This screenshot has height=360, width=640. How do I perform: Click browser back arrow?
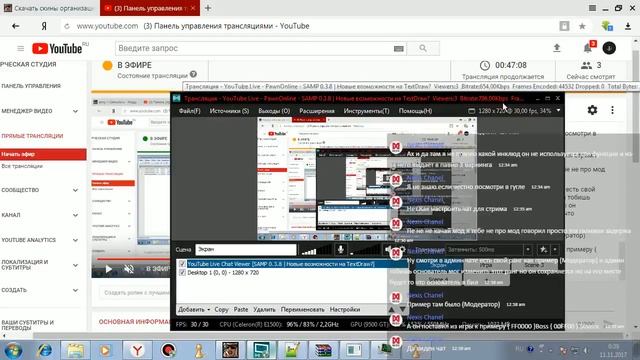point(16,26)
